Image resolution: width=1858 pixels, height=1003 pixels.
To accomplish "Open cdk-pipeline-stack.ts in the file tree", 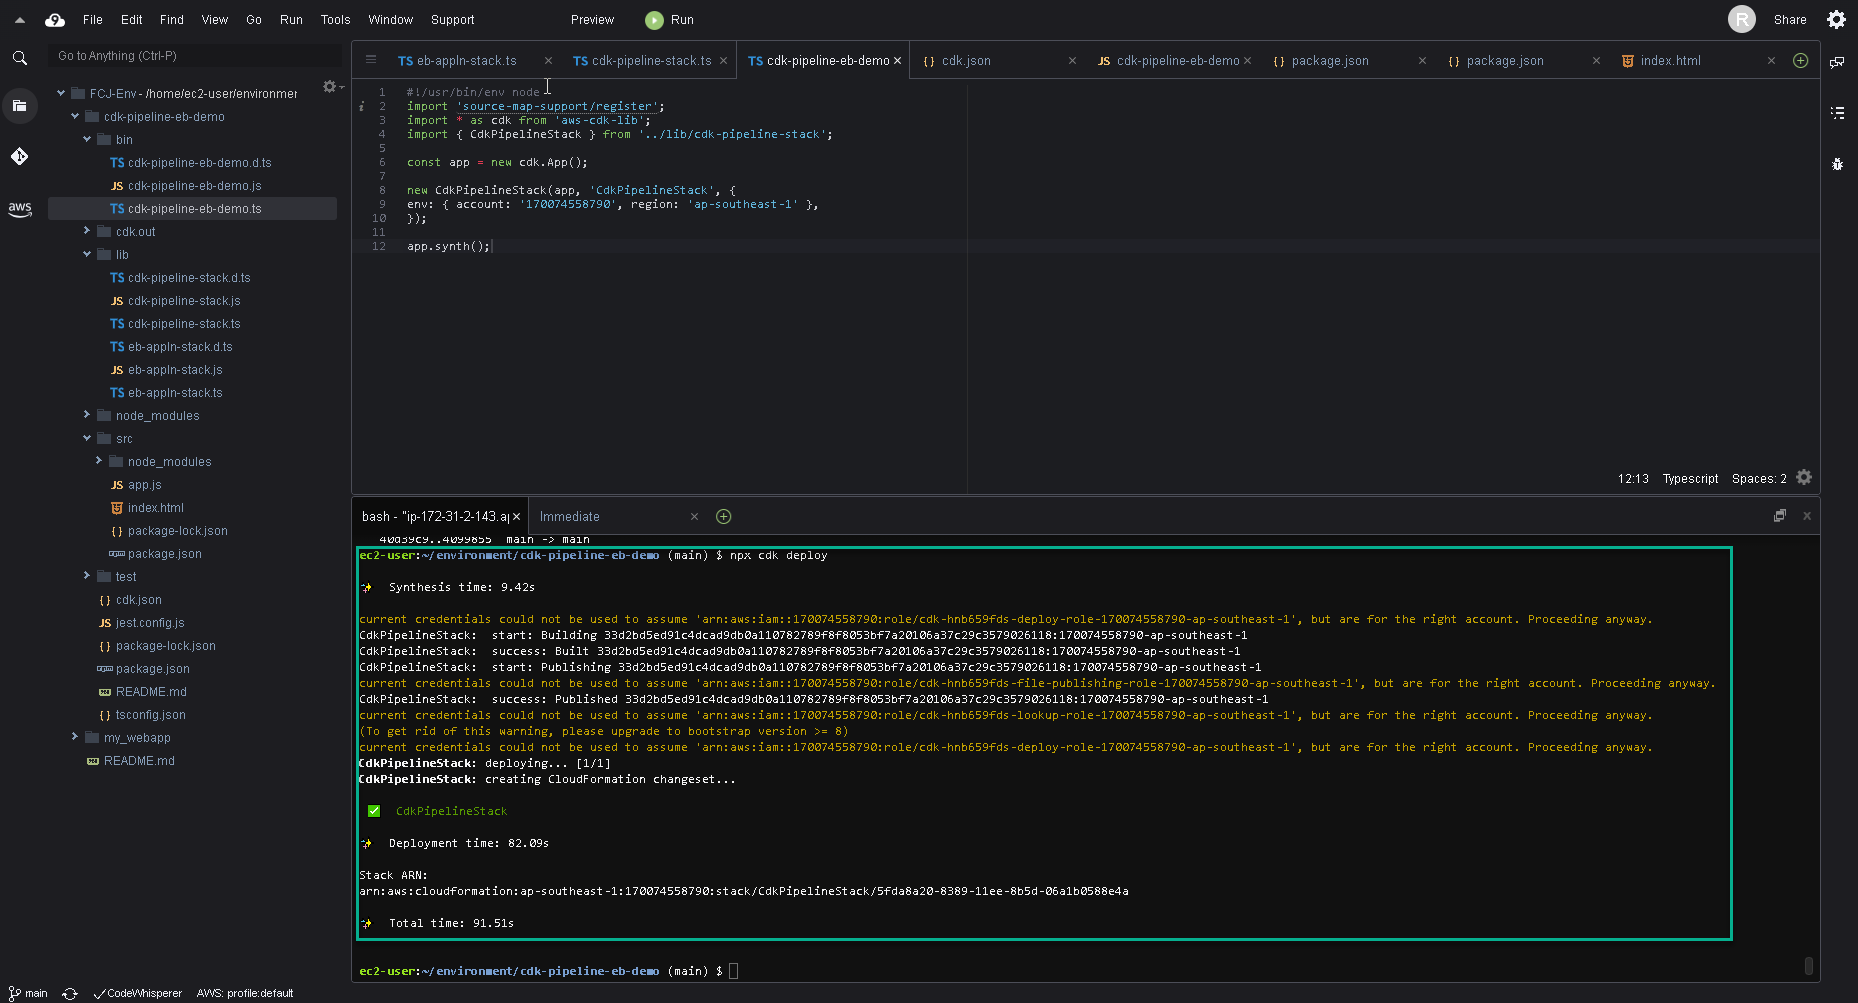I will [x=184, y=324].
